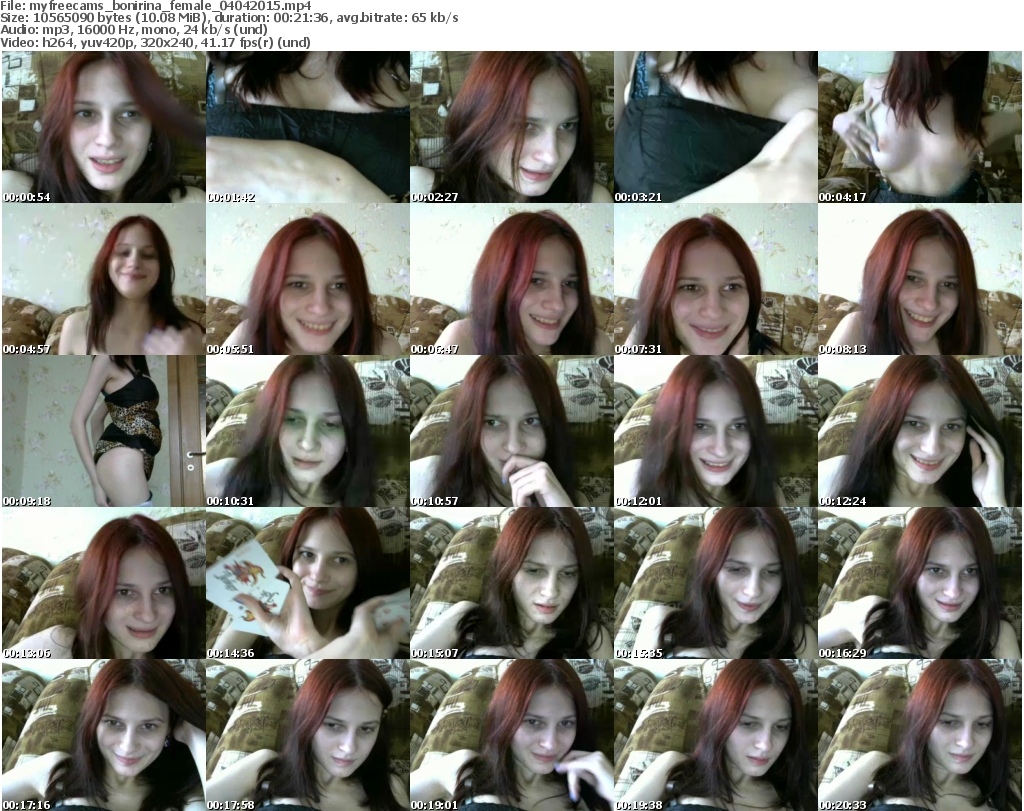
Task: Select the 00:17:16 thumbnail
Action: tap(104, 735)
